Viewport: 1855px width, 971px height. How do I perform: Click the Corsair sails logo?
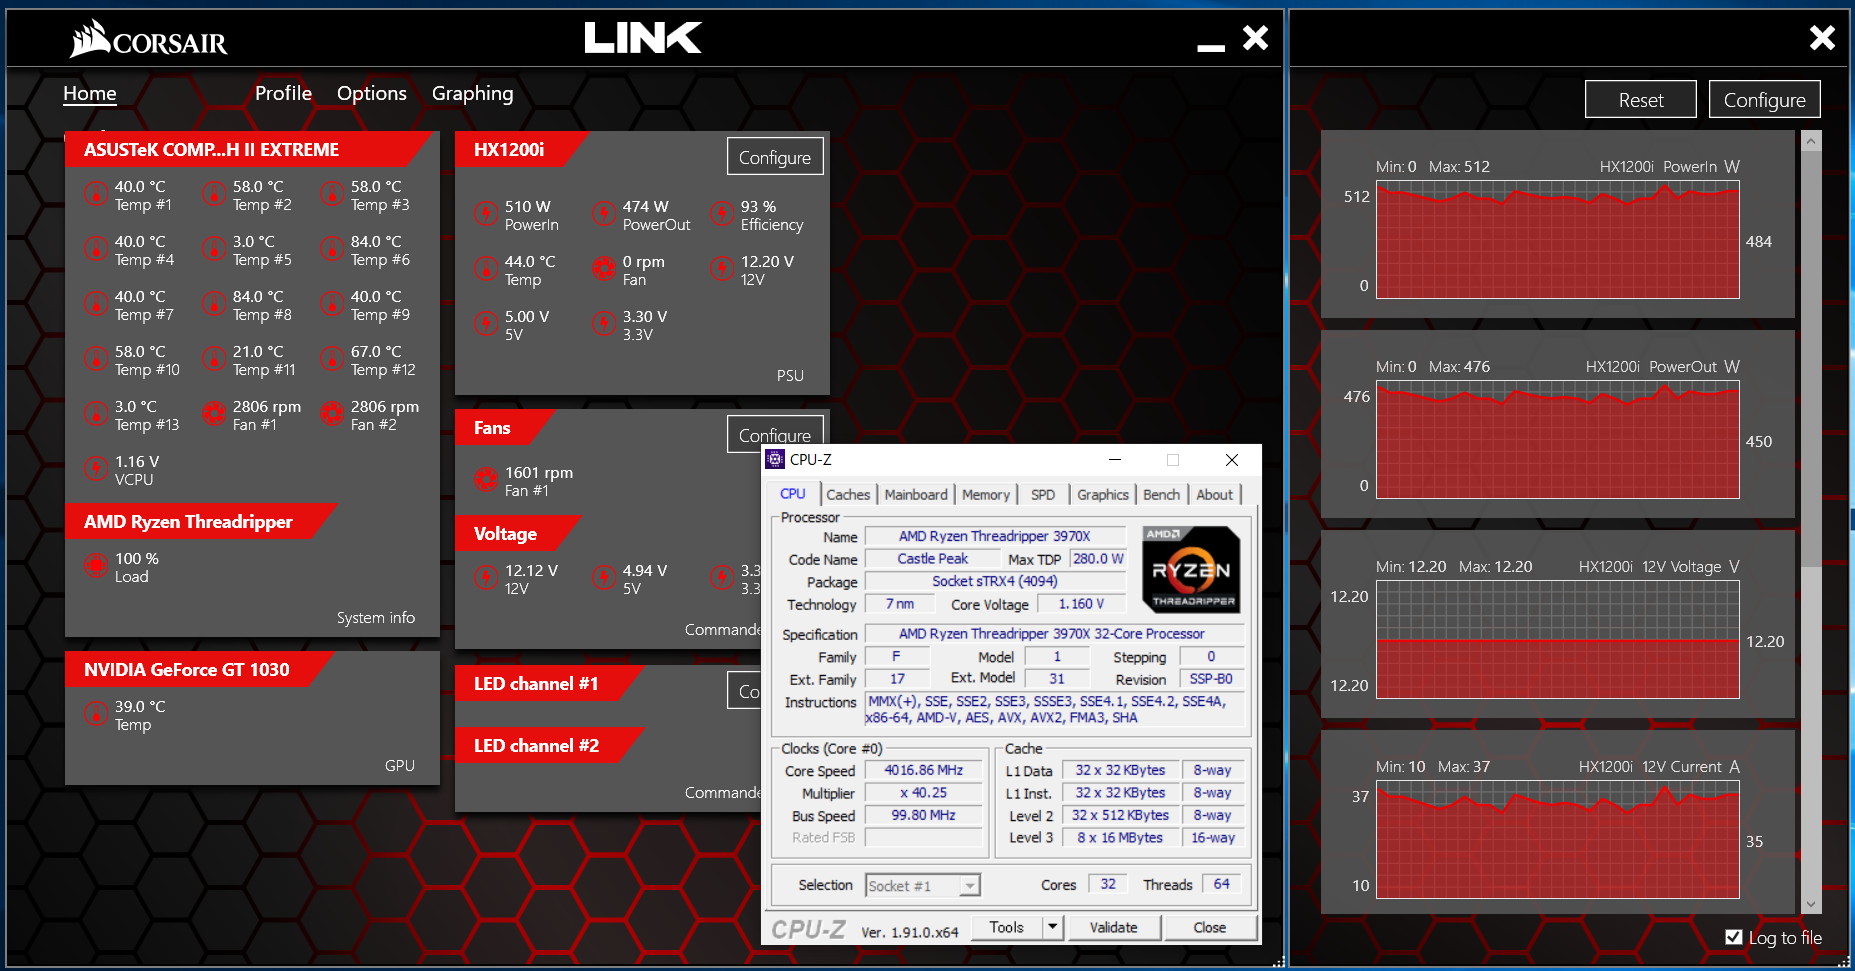[90, 38]
